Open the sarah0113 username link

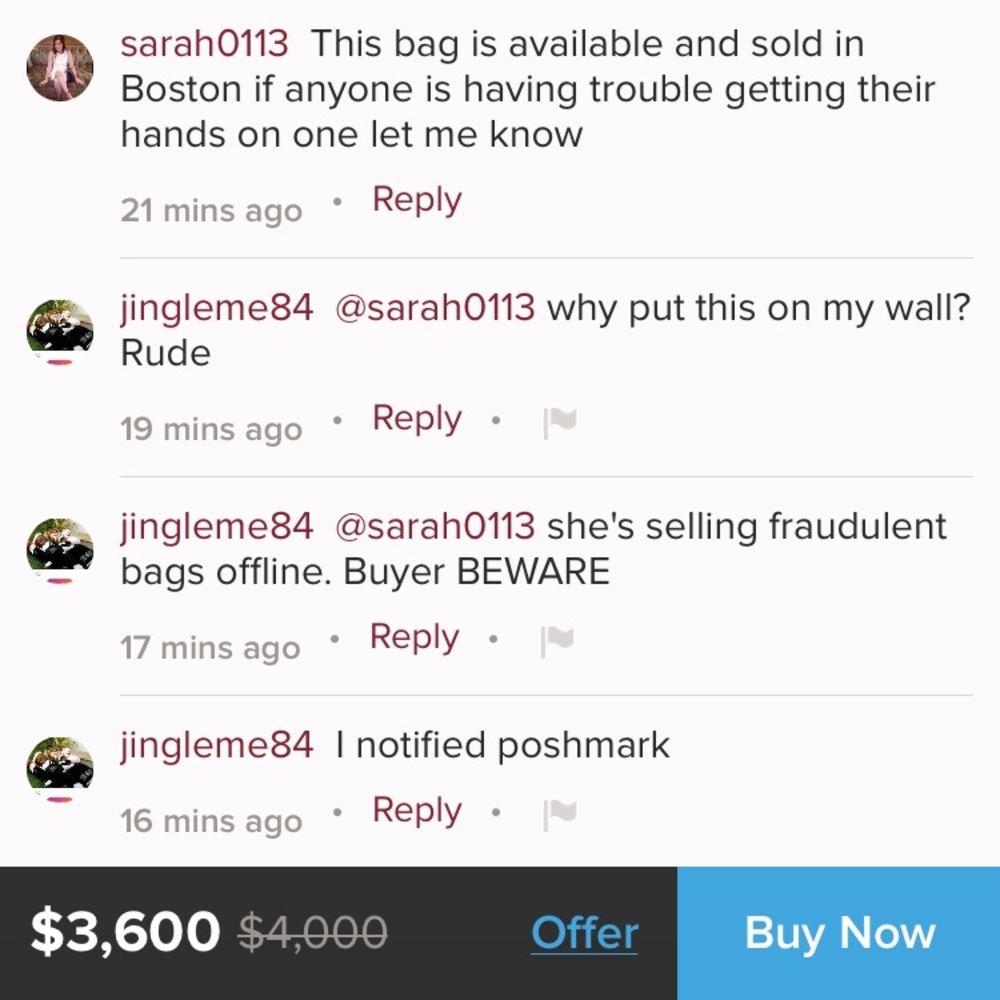(204, 44)
